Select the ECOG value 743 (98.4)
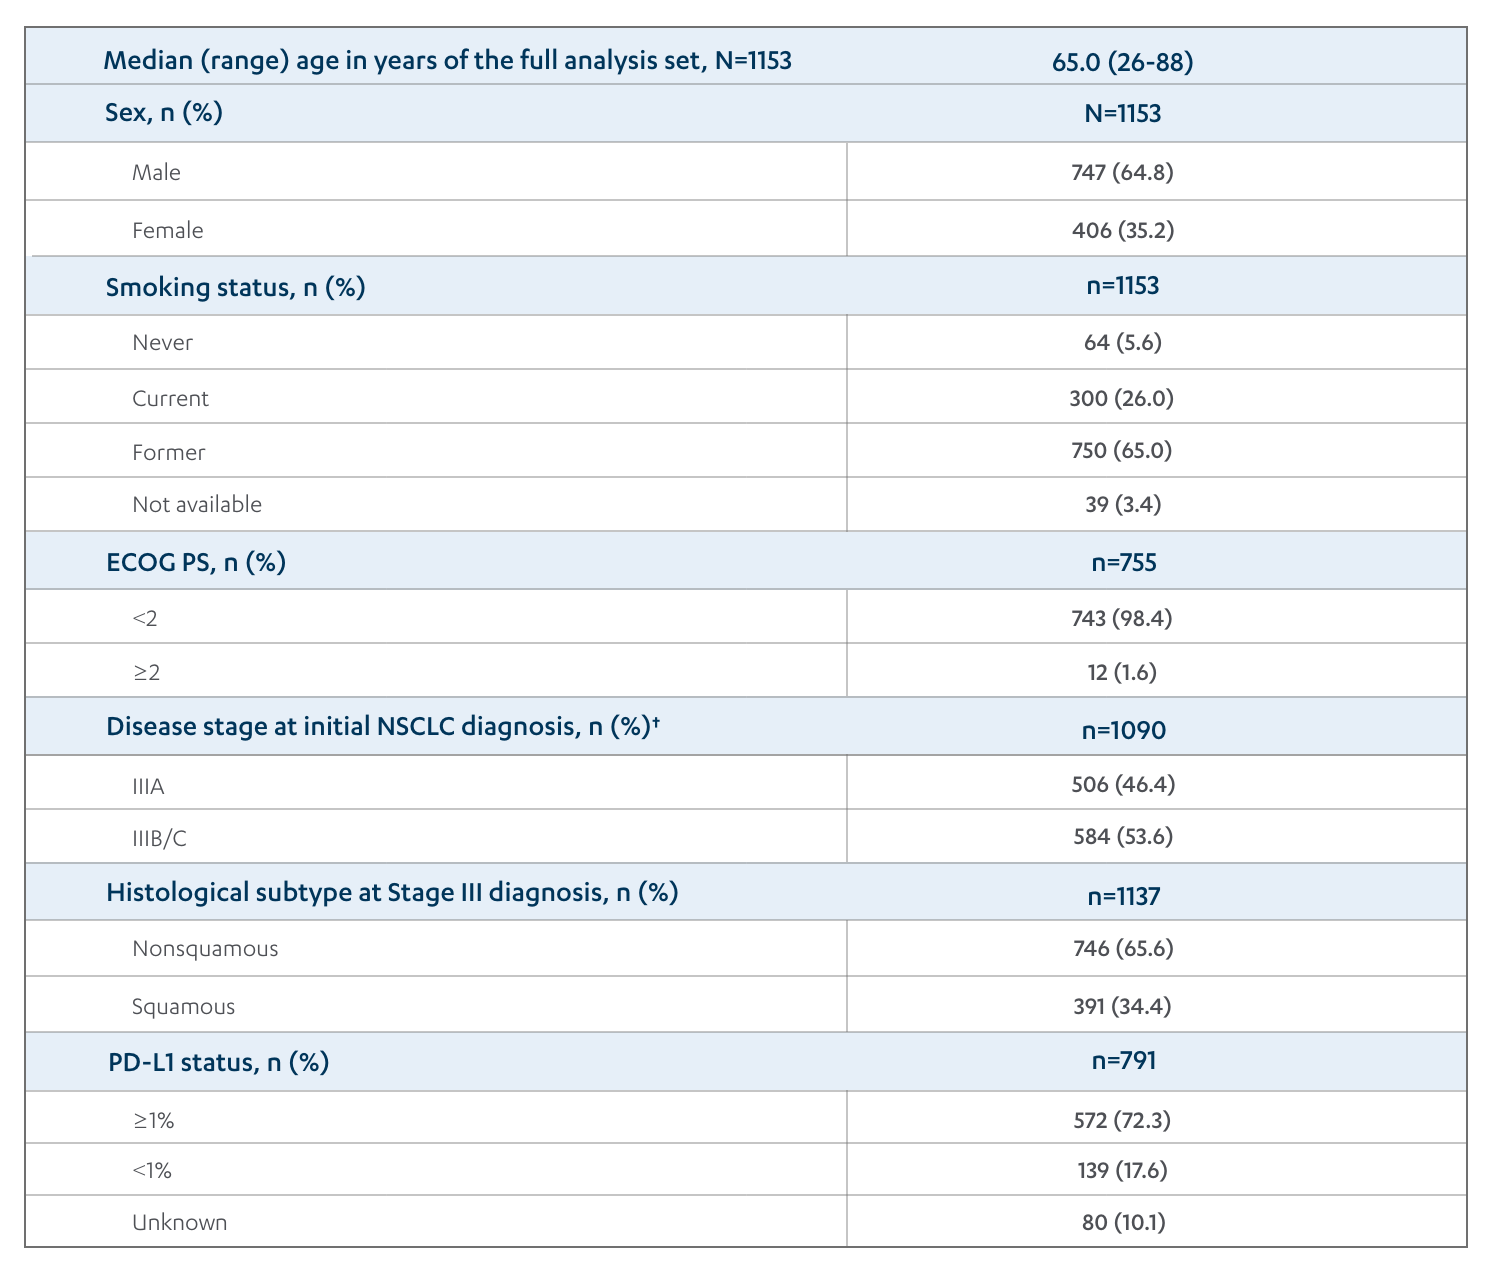The image size is (1500, 1288). 1121,618
